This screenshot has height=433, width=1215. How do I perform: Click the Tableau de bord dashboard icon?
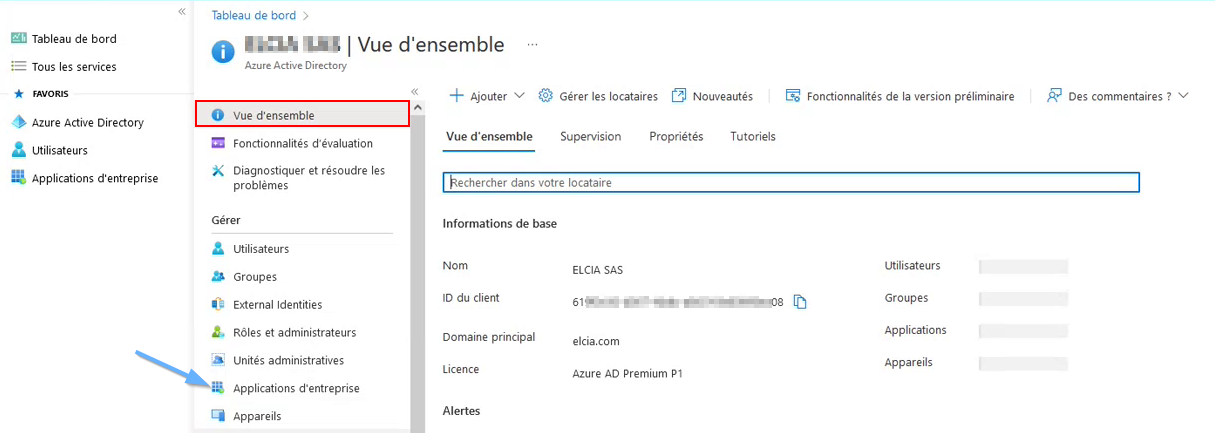point(18,39)
